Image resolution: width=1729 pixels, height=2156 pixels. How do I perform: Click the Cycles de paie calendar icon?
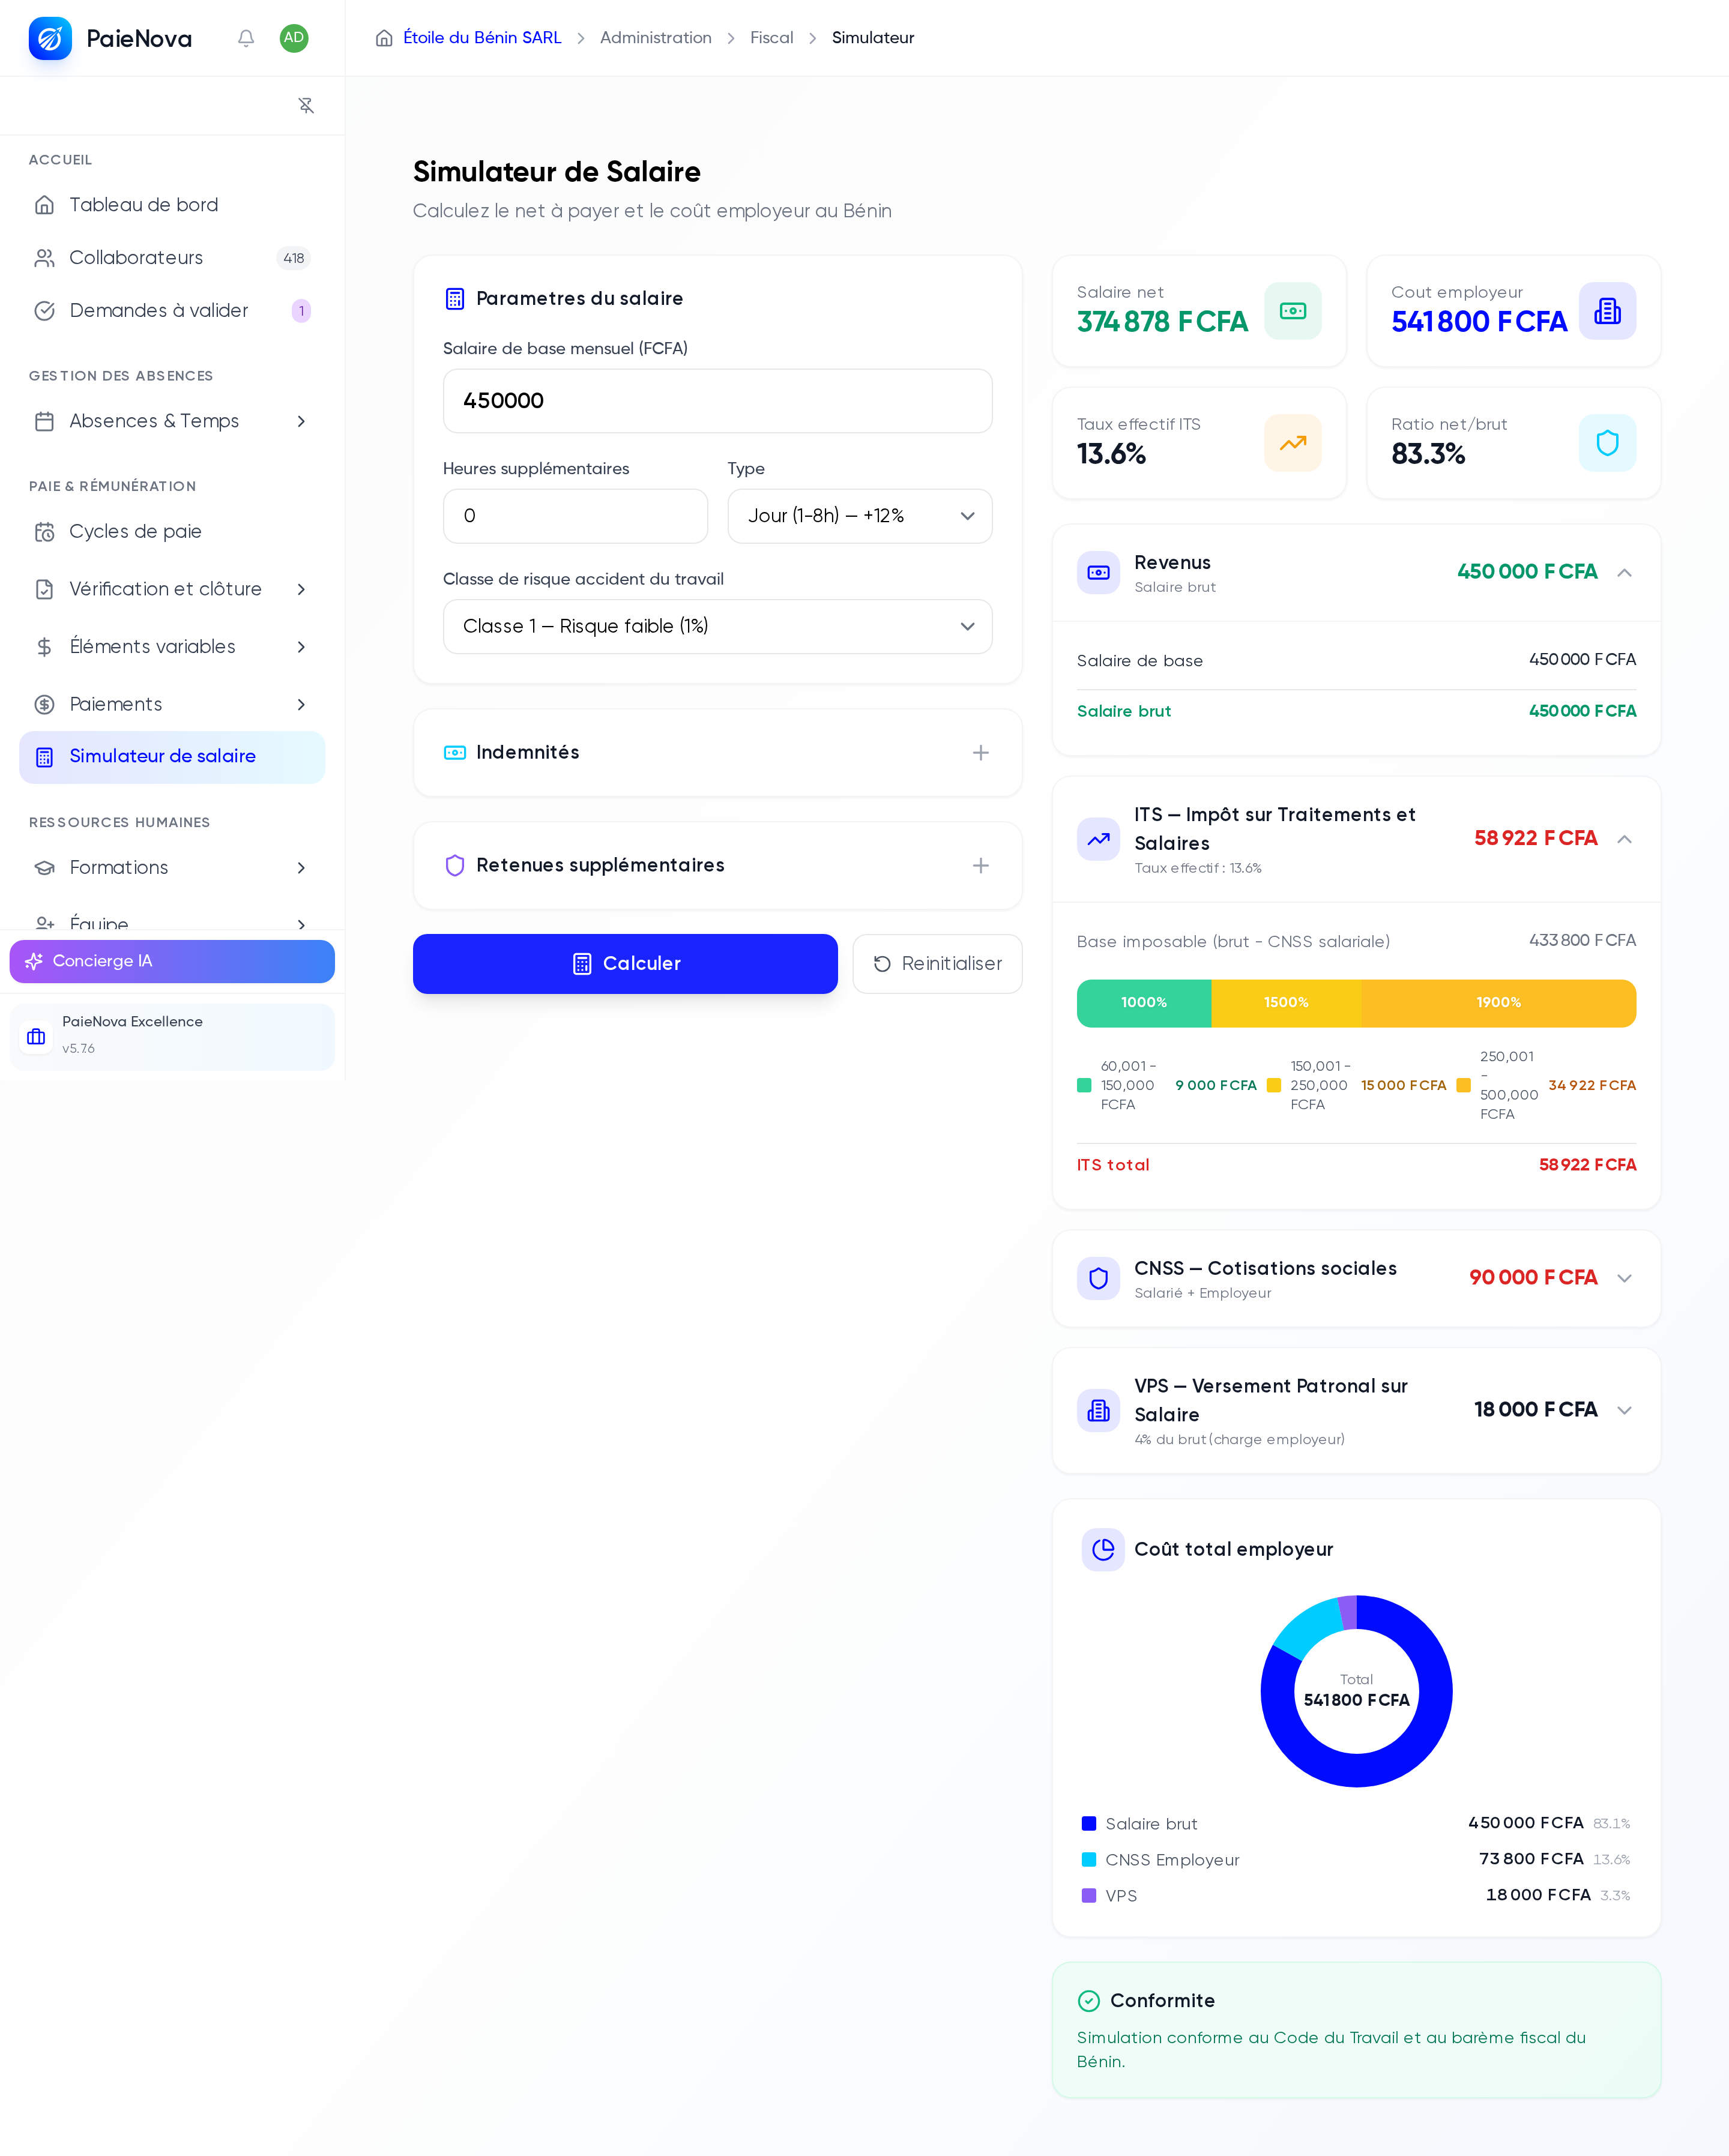coord(44,531)
